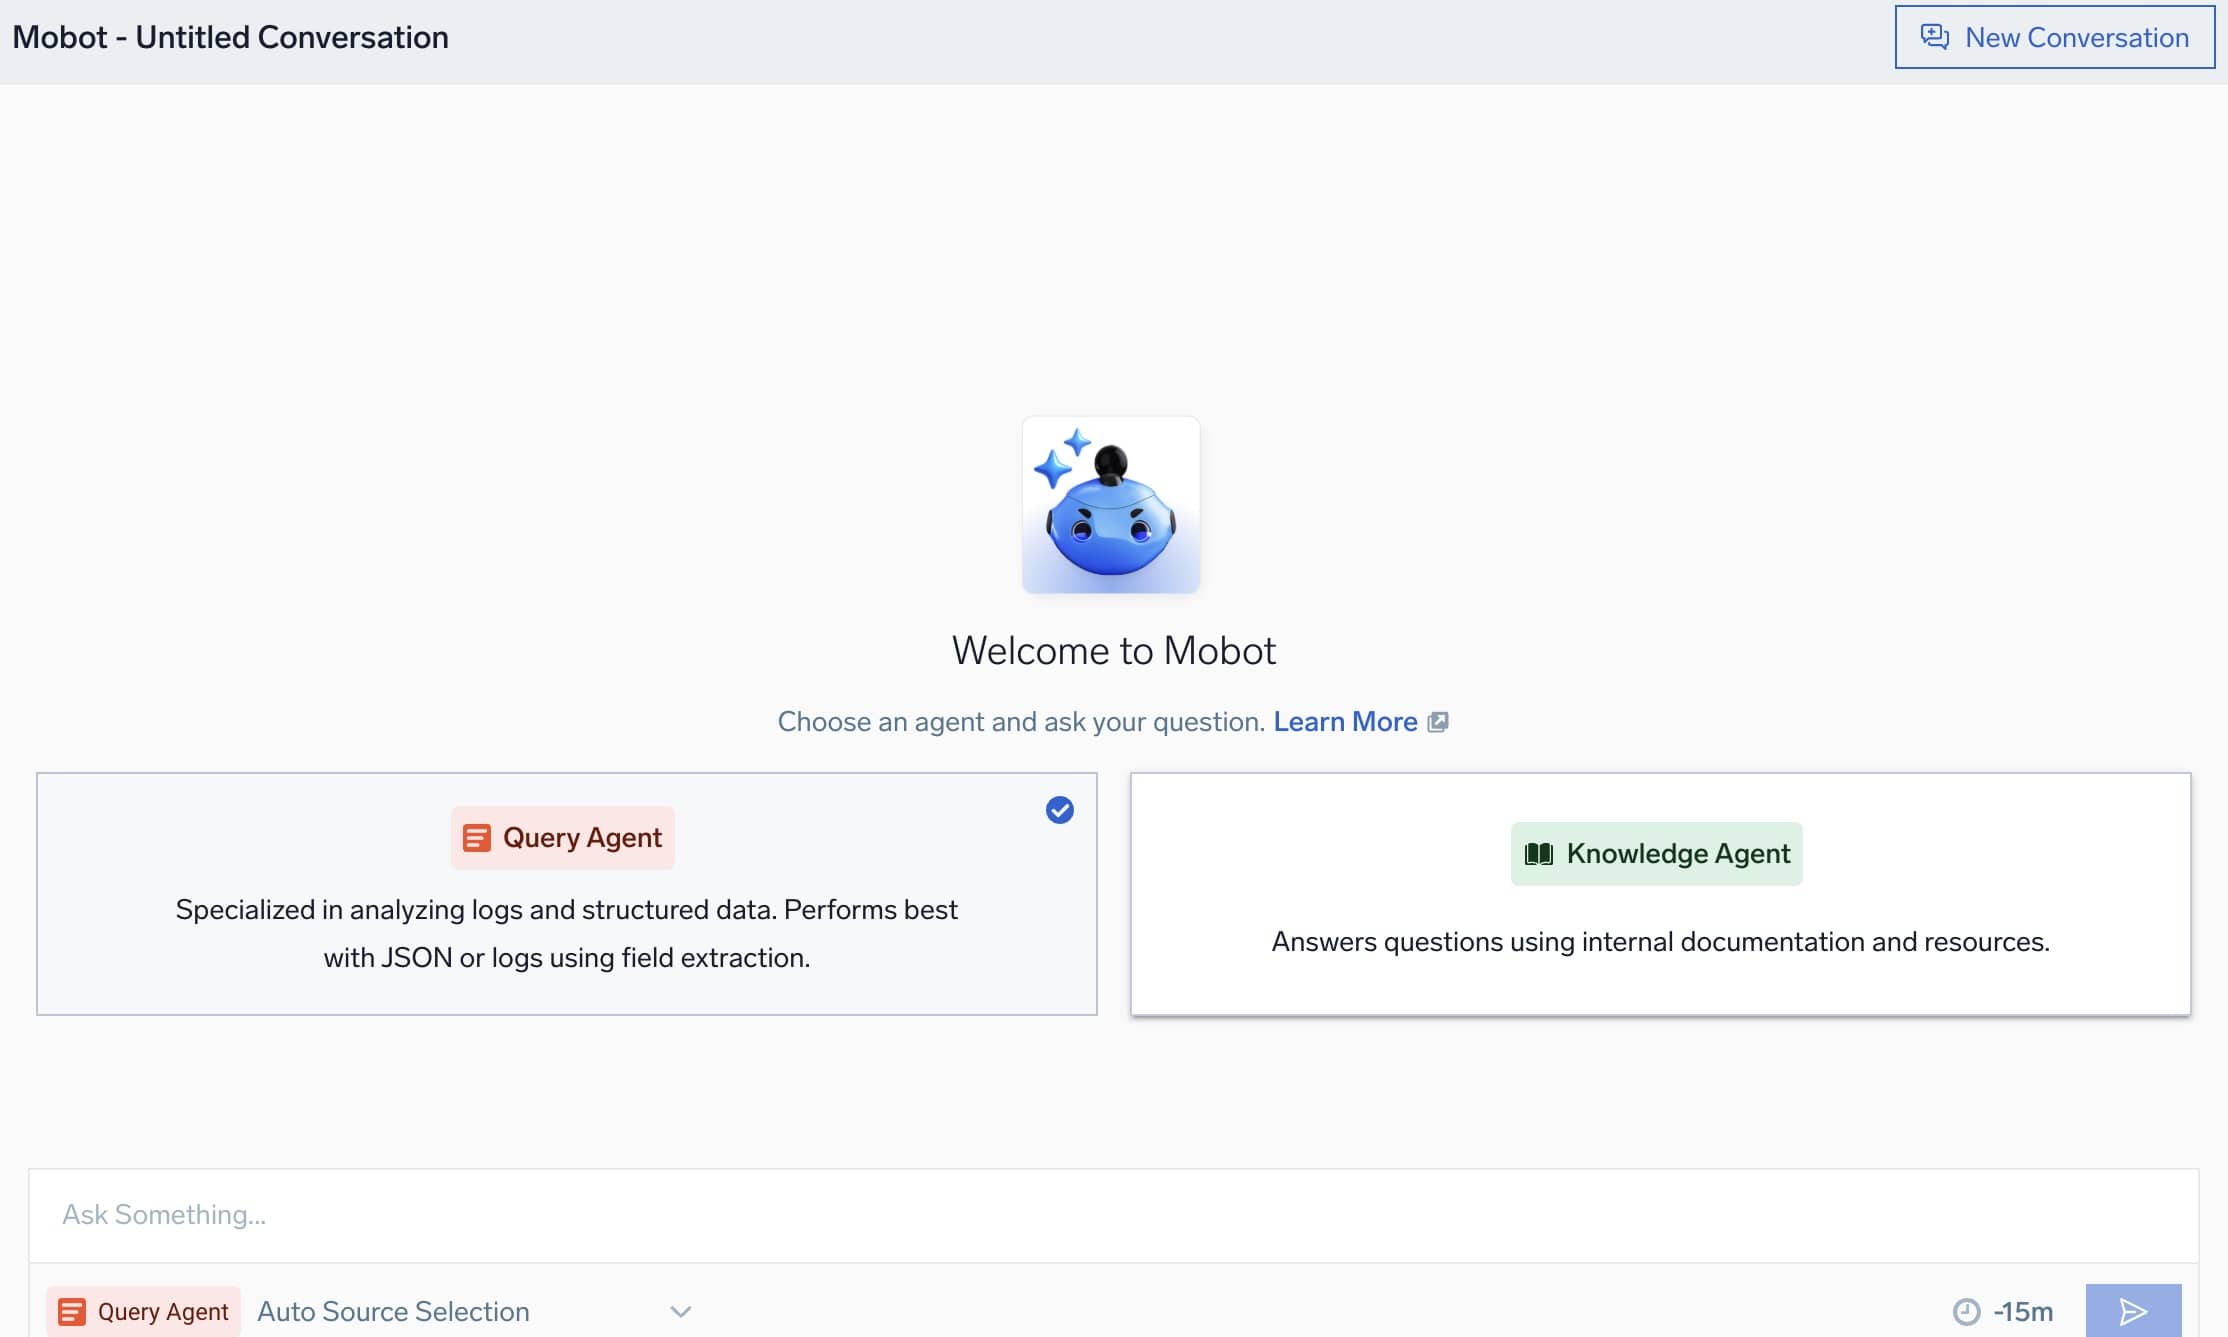The image size is (2228, 1337).
Task: Click the Mobot robot avatar image
Action: [x=1111, y=505]
